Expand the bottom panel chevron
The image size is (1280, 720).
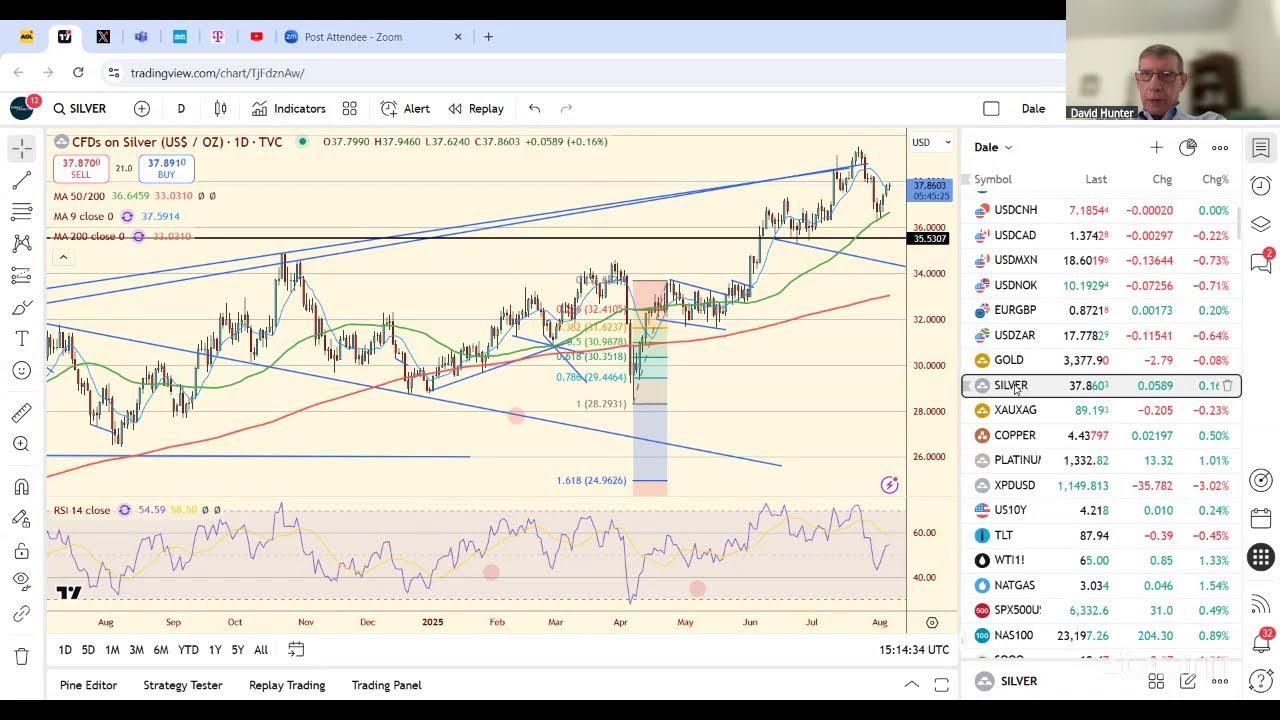tap(911, 685)
